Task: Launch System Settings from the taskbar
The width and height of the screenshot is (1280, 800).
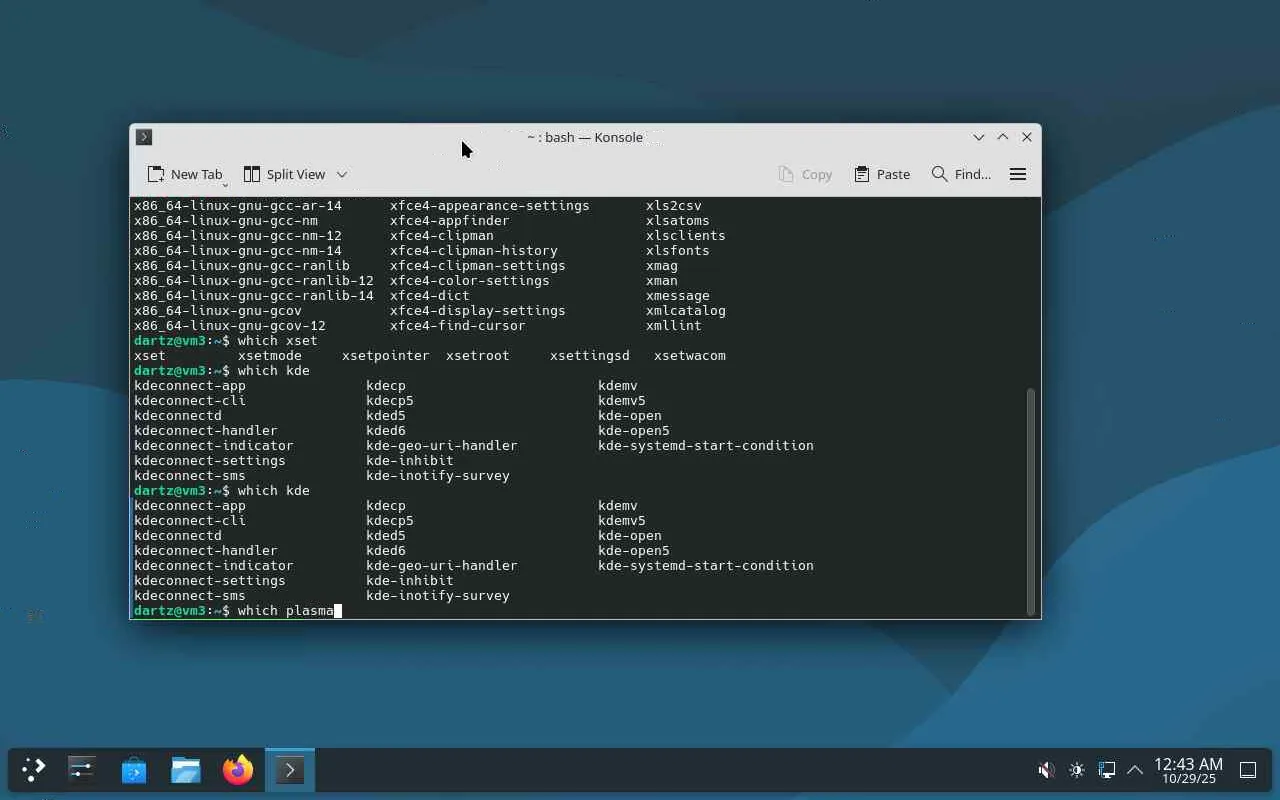Action: click(x=82, y=769)
